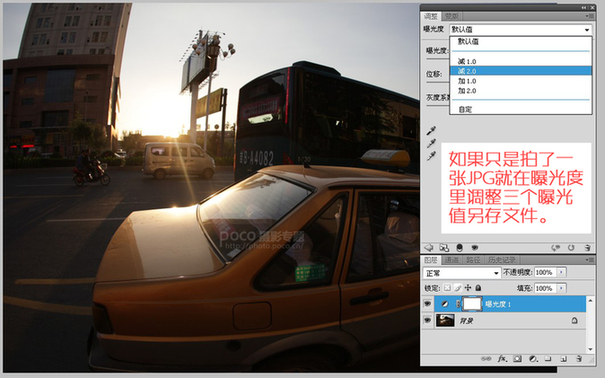Switch to the 历史记录 tab
605x378 pixels.
(x=502, y=260)
